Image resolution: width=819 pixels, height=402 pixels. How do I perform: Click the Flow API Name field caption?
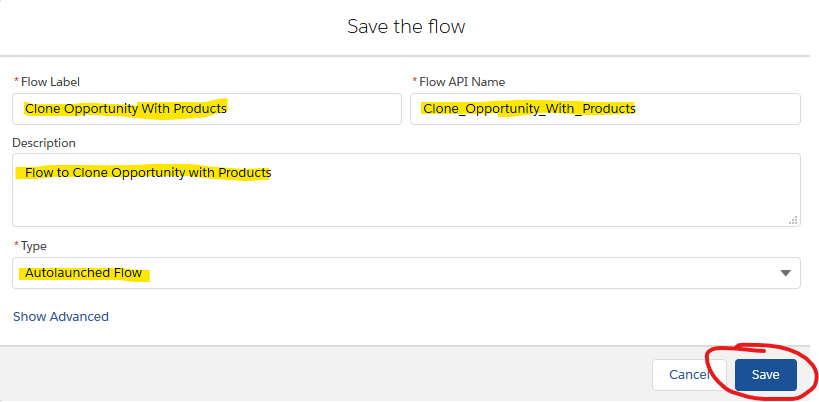(x=462, y=81)
